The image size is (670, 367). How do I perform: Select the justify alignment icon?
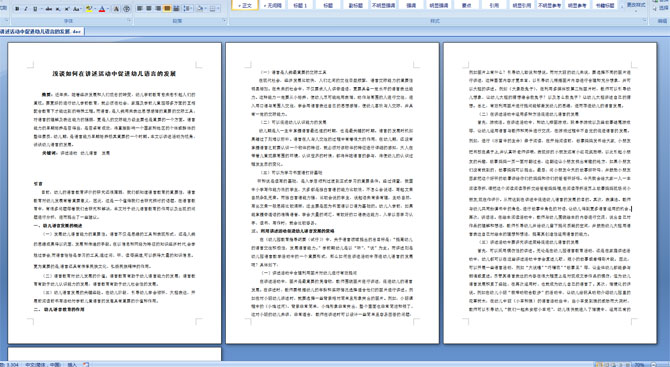click(x=167, y=9)
